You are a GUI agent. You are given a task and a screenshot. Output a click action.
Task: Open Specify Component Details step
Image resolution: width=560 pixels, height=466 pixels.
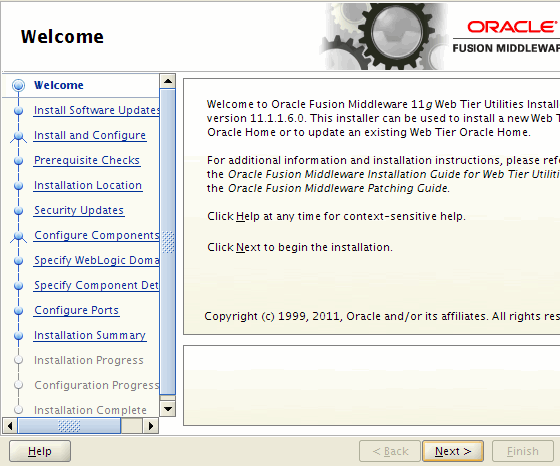(x=96, y=285)
